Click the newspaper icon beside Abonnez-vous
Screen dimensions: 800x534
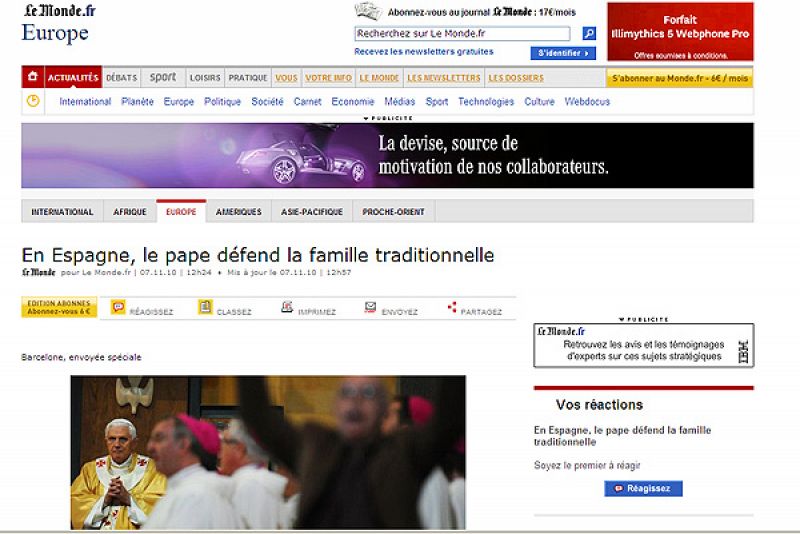pyautogui.click(x=368, y=11)
